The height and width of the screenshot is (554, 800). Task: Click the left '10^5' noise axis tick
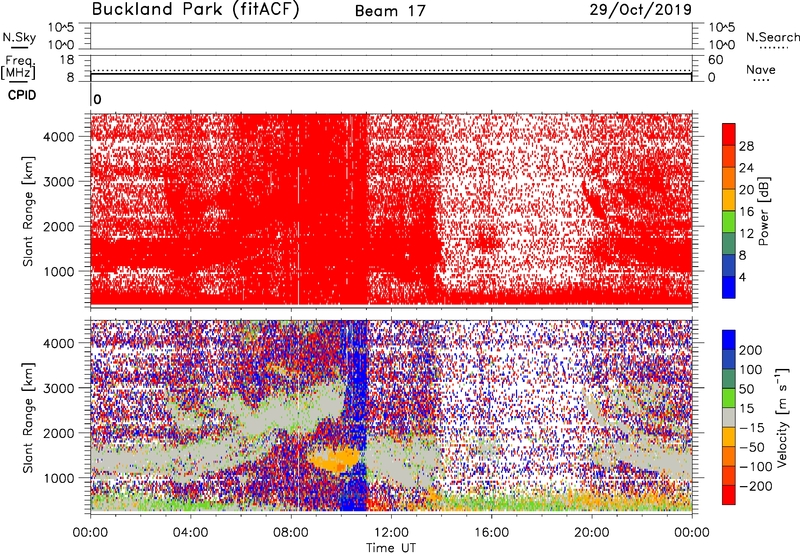61,27
